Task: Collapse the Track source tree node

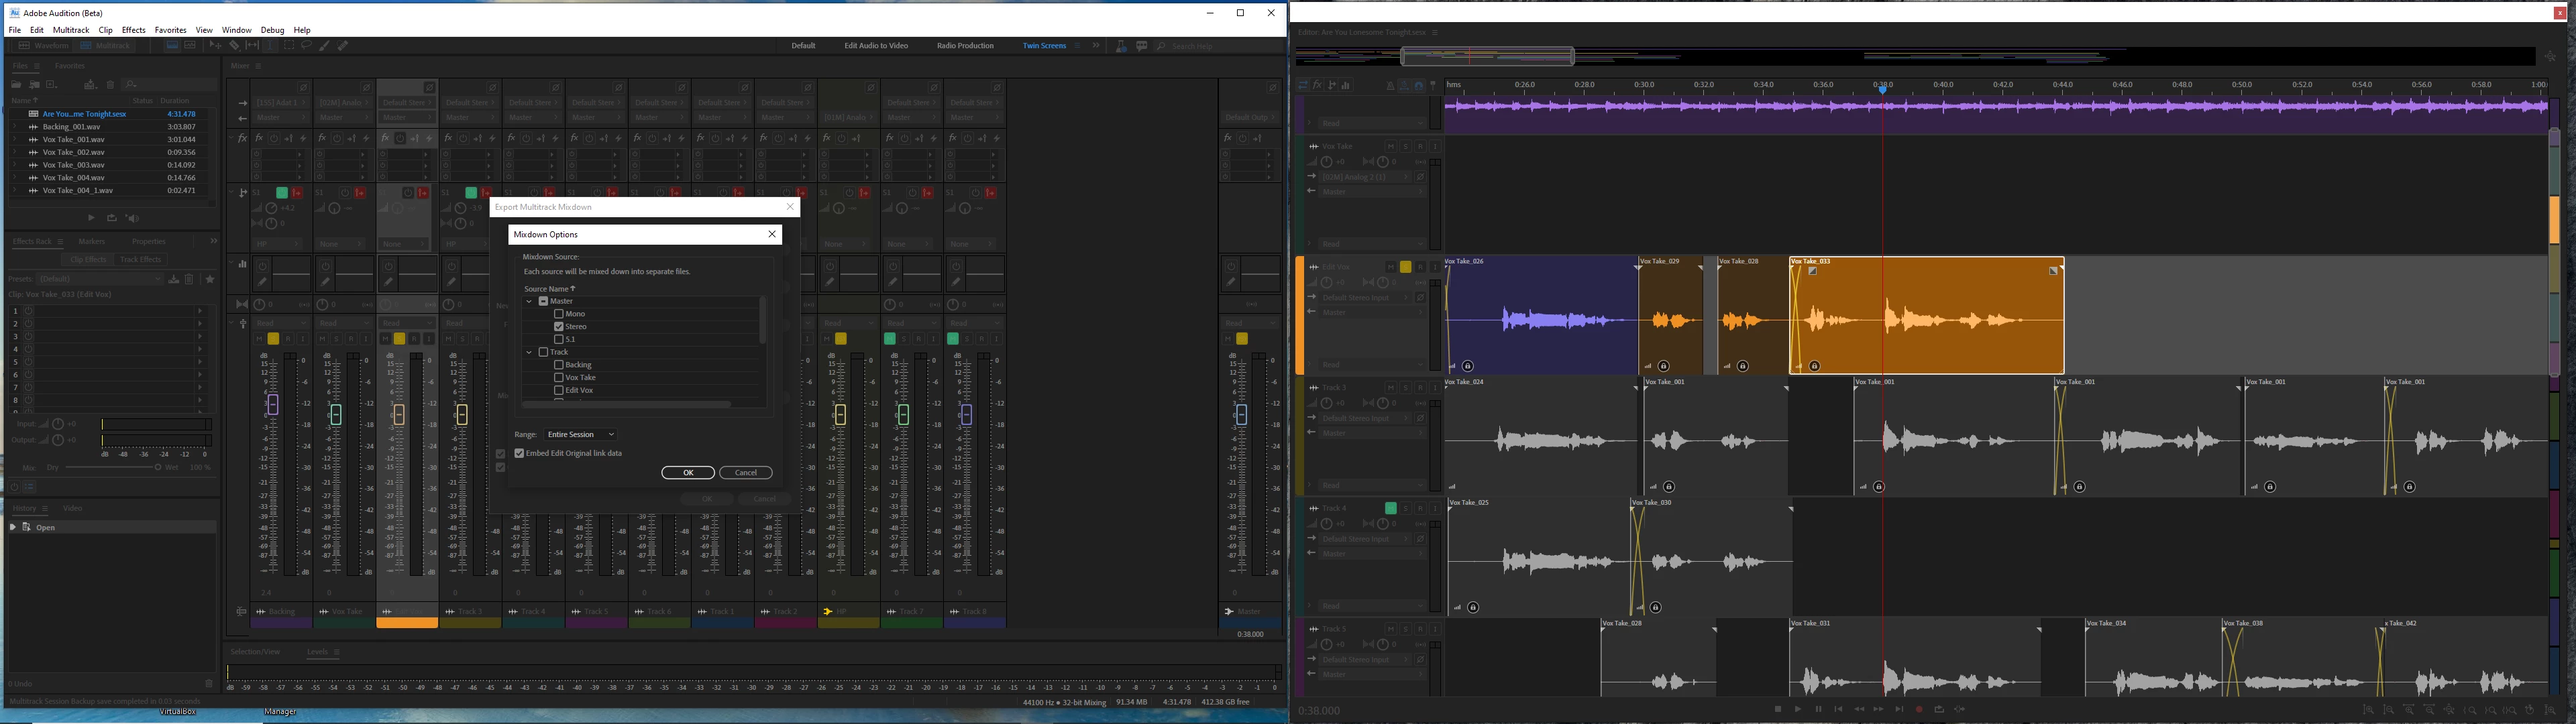Action: click(x=529, y=352)
